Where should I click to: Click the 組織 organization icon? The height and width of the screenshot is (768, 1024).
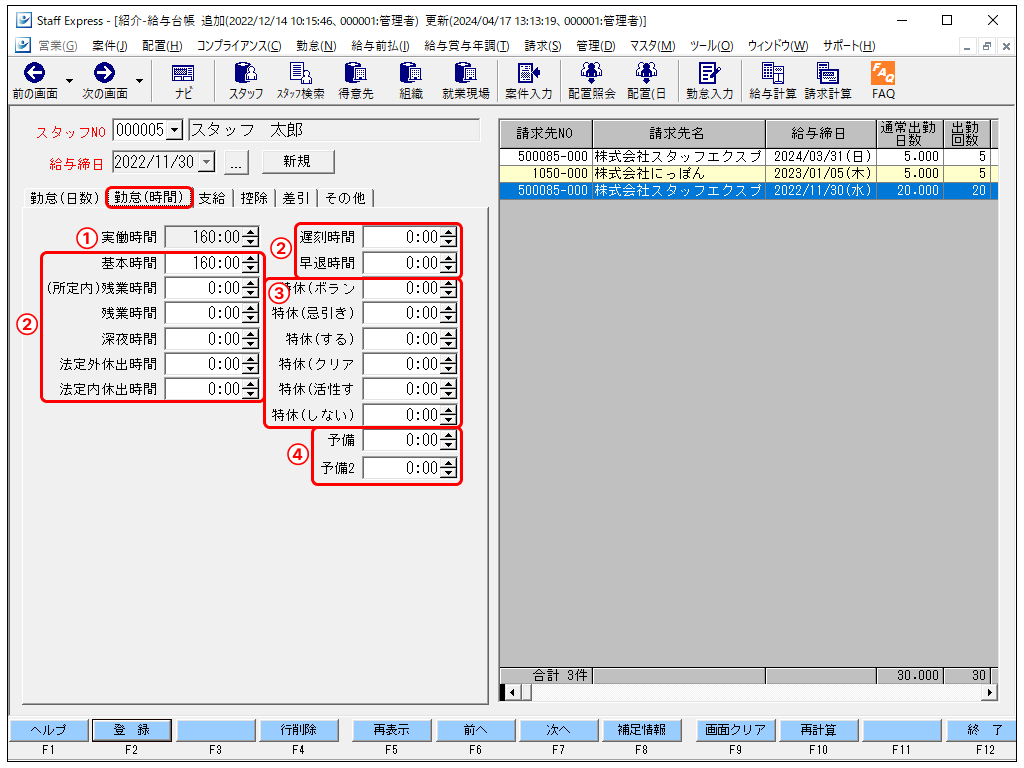(409, 80)
